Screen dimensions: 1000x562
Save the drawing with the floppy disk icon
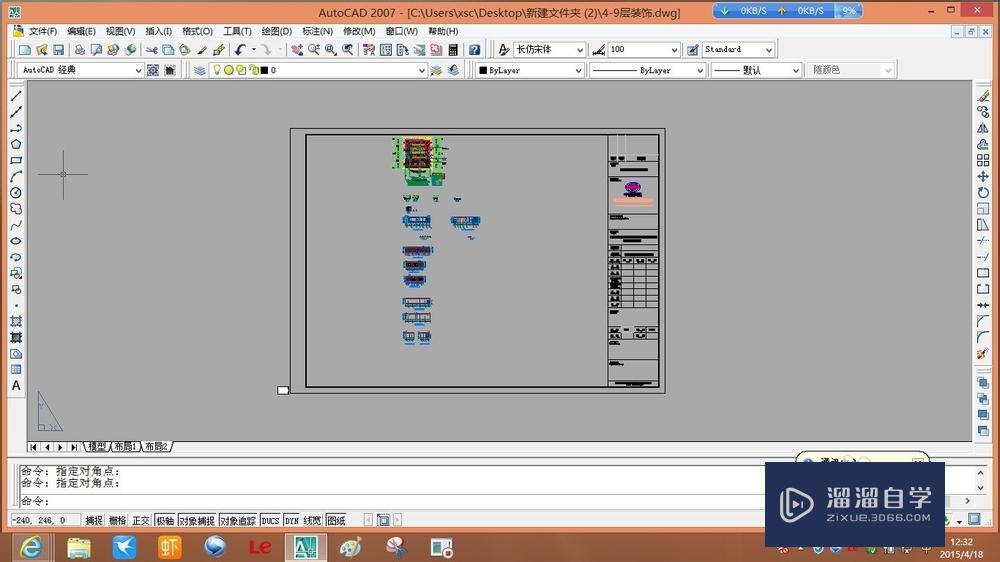pyautogui.click(x=58, y=50)
